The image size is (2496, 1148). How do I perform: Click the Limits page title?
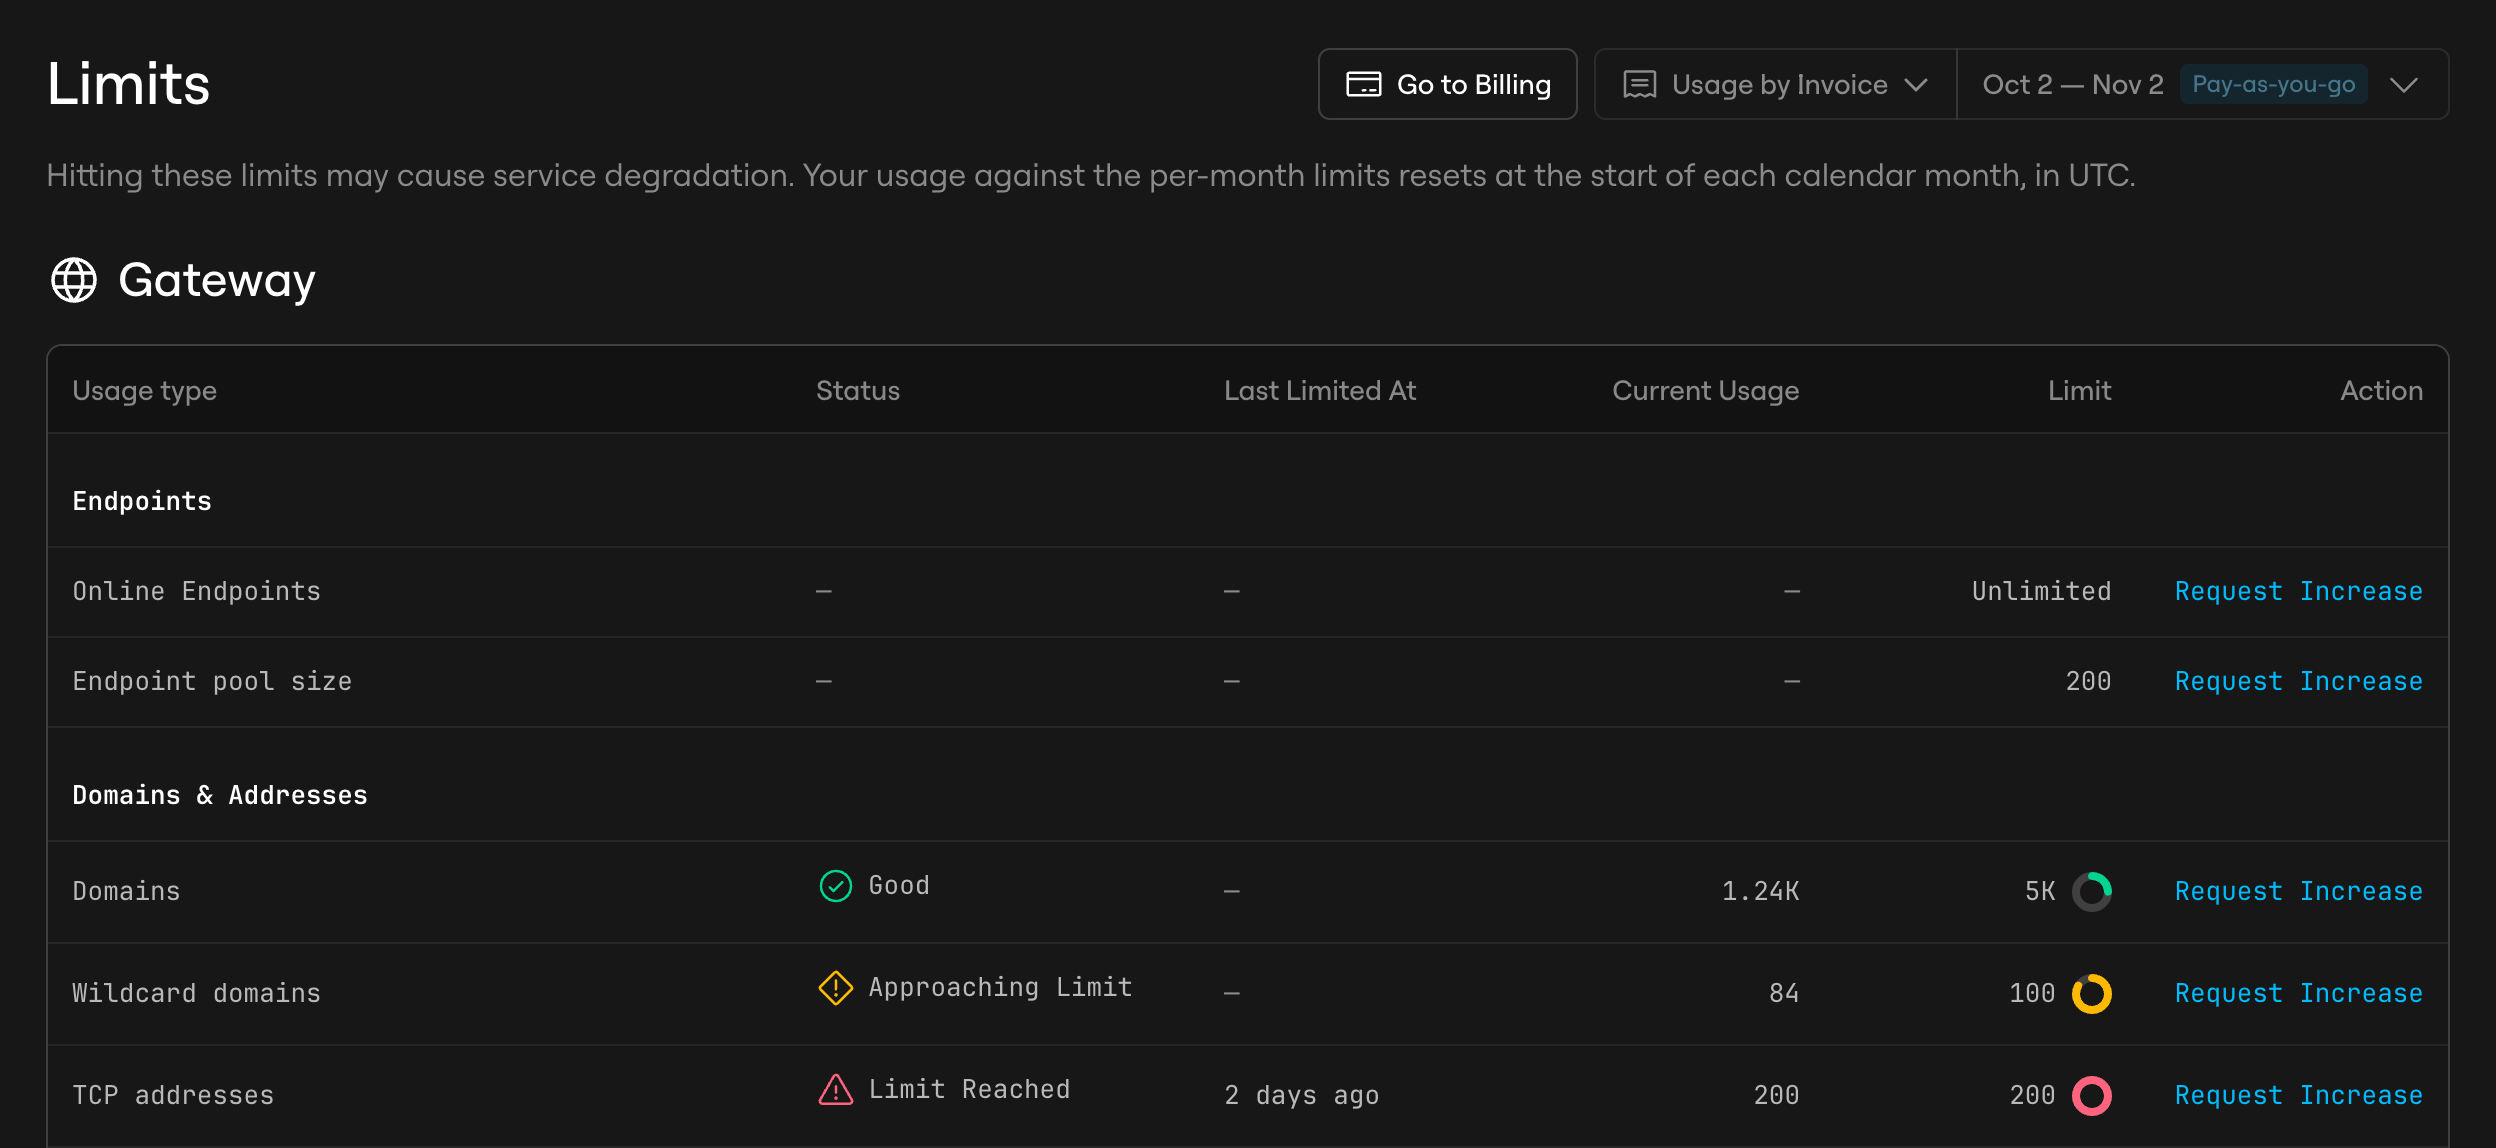[x=128, y=84]
